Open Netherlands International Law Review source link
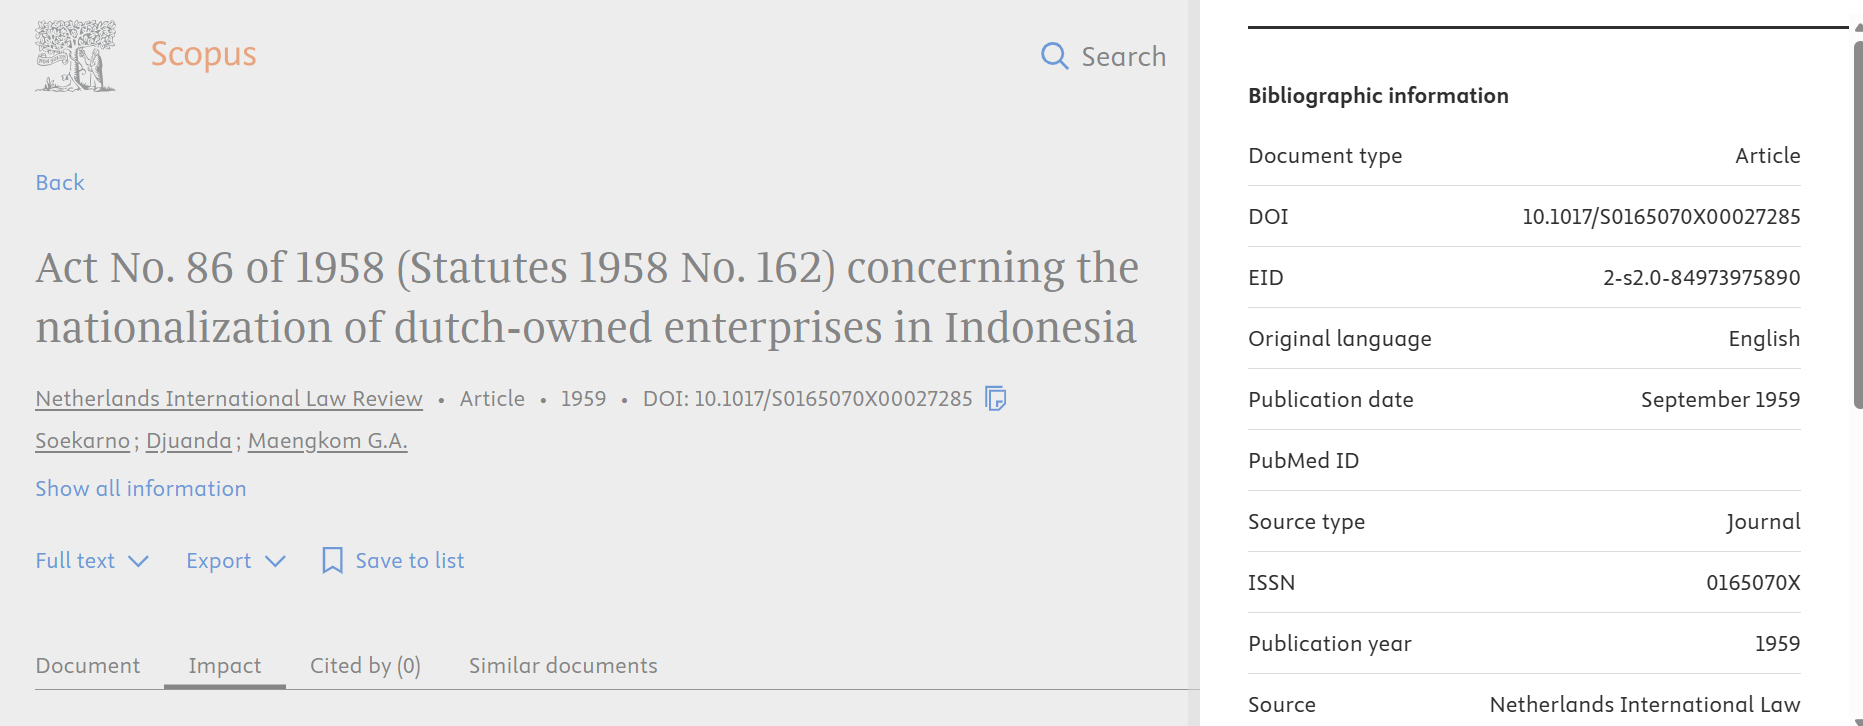The image size is (1863, 726). click(x=229, y=398)
